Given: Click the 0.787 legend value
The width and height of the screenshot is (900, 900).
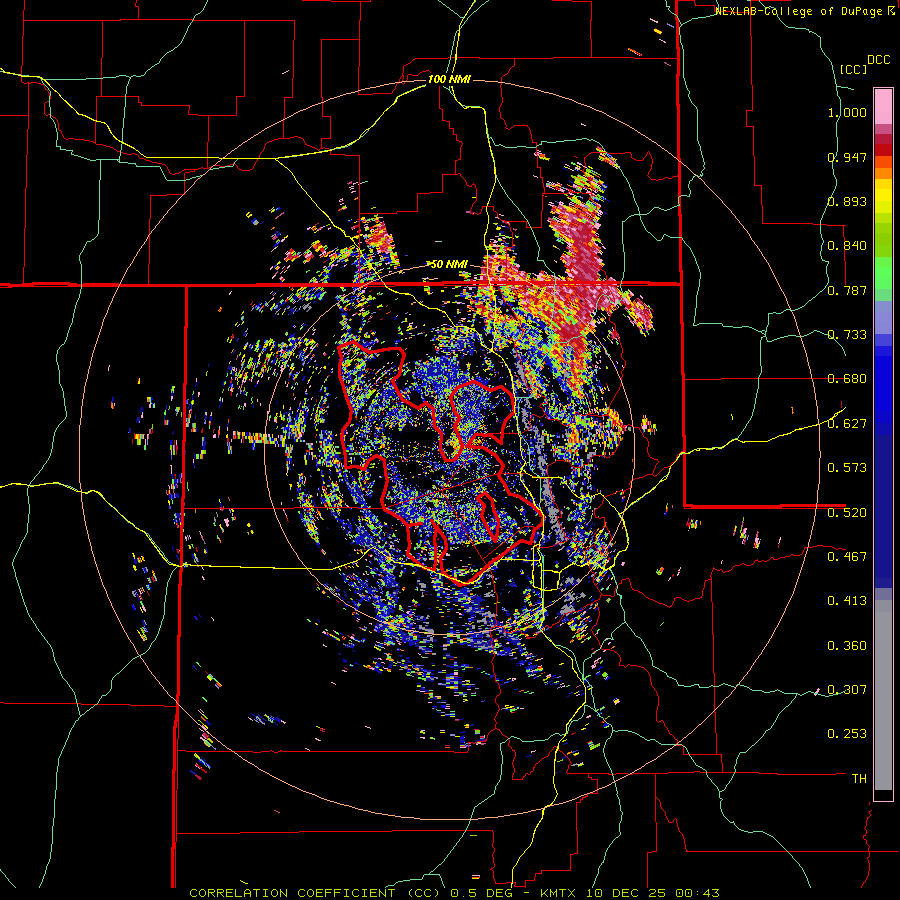Looking at the screenshot, I should [x=847, y=290].
